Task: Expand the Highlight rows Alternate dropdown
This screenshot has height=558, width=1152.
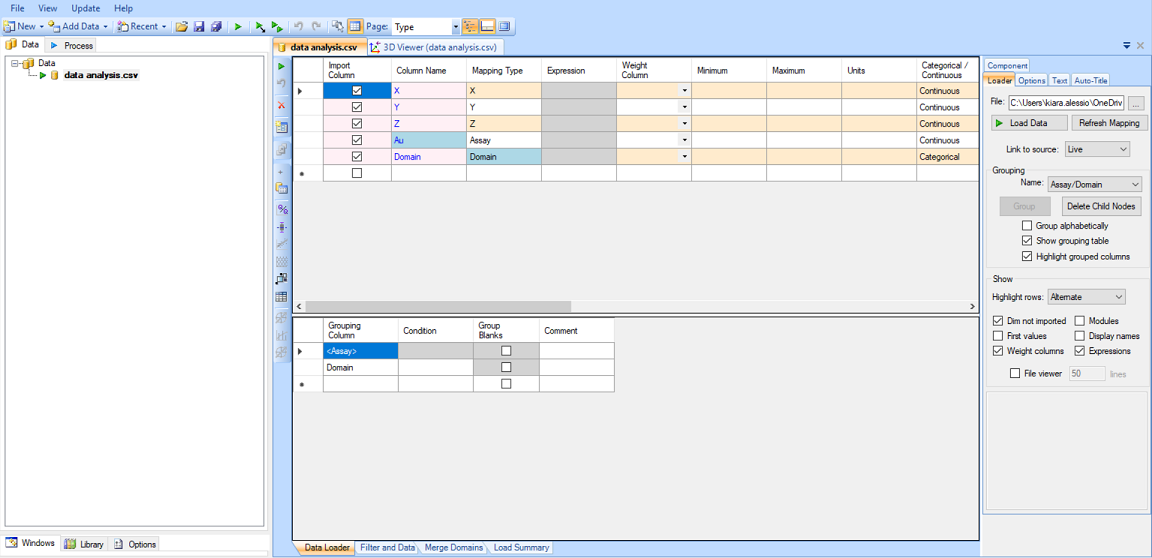Action: click(1086, 297)
